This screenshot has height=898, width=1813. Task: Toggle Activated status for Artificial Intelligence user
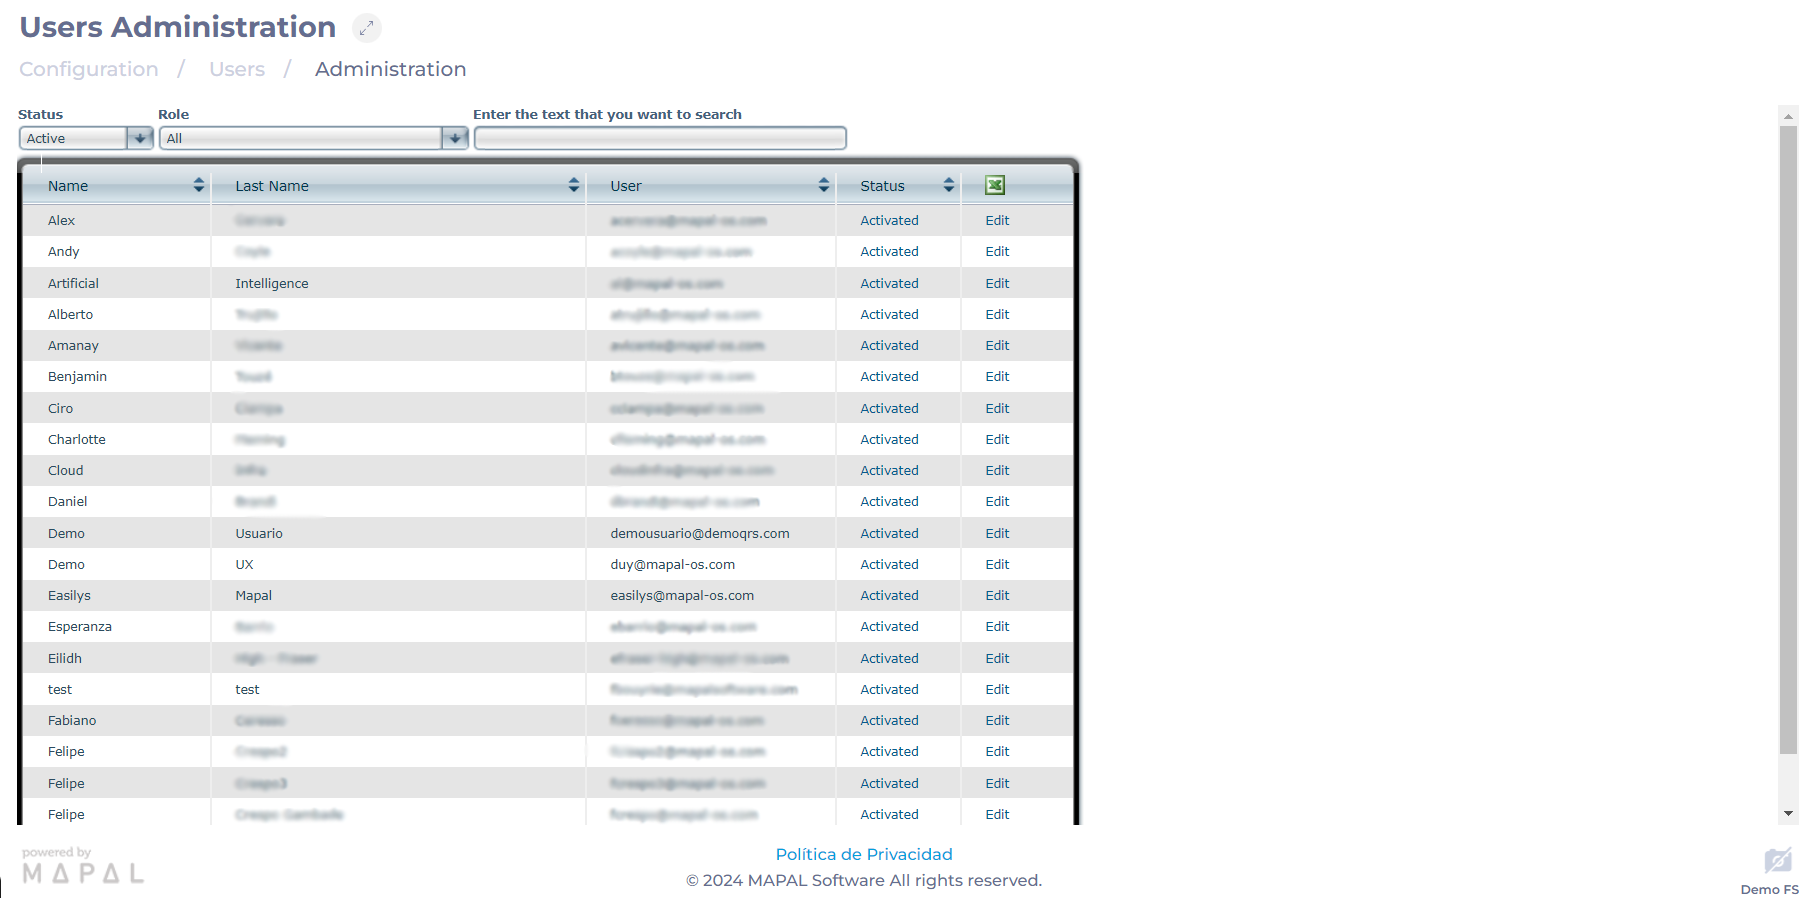[x=889, y=284]
